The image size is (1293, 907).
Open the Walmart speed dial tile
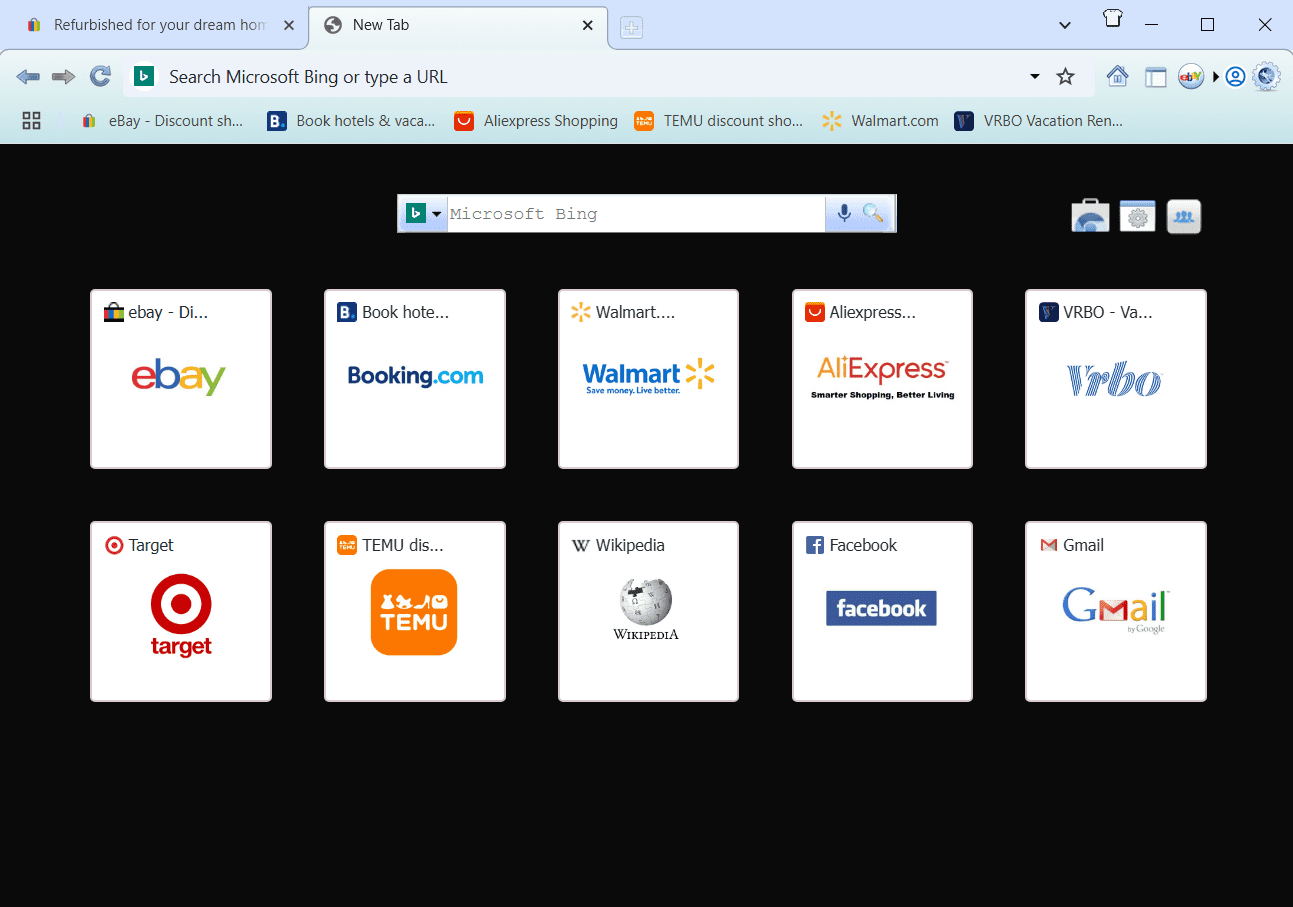(x=648, y=379)
